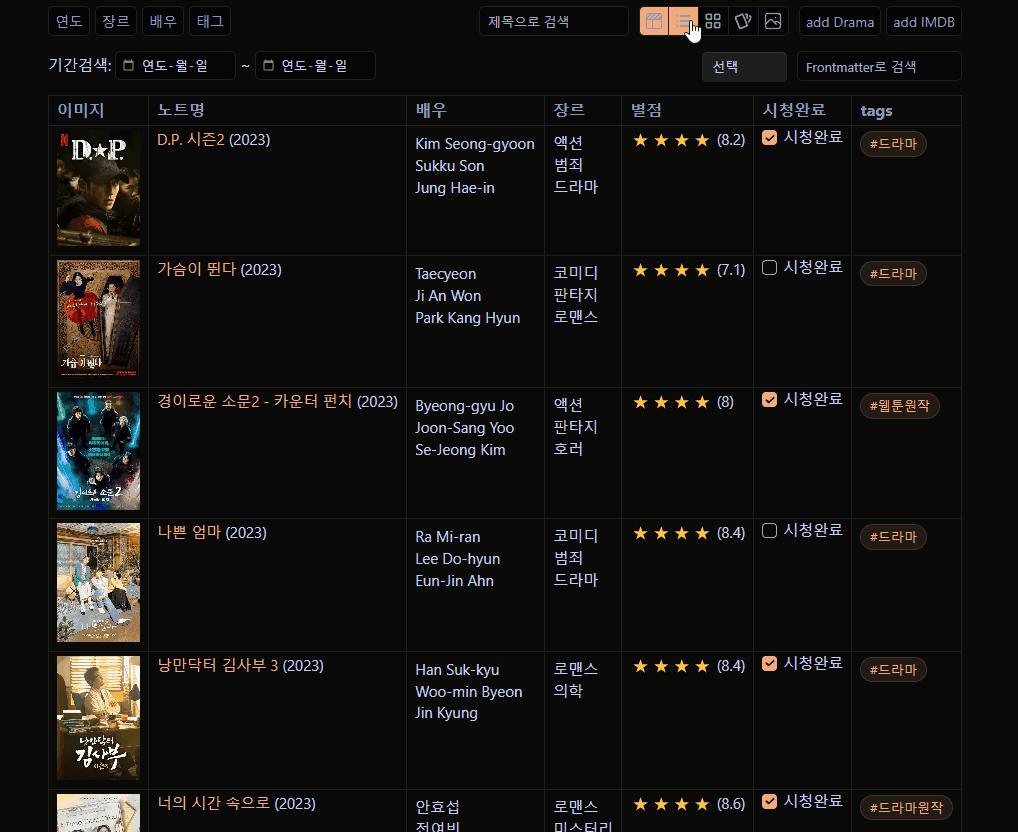
Task: Uncheck 시청완료 for 너의 시간 속으로
Action: pyautogui.click(x=769, y=801)
